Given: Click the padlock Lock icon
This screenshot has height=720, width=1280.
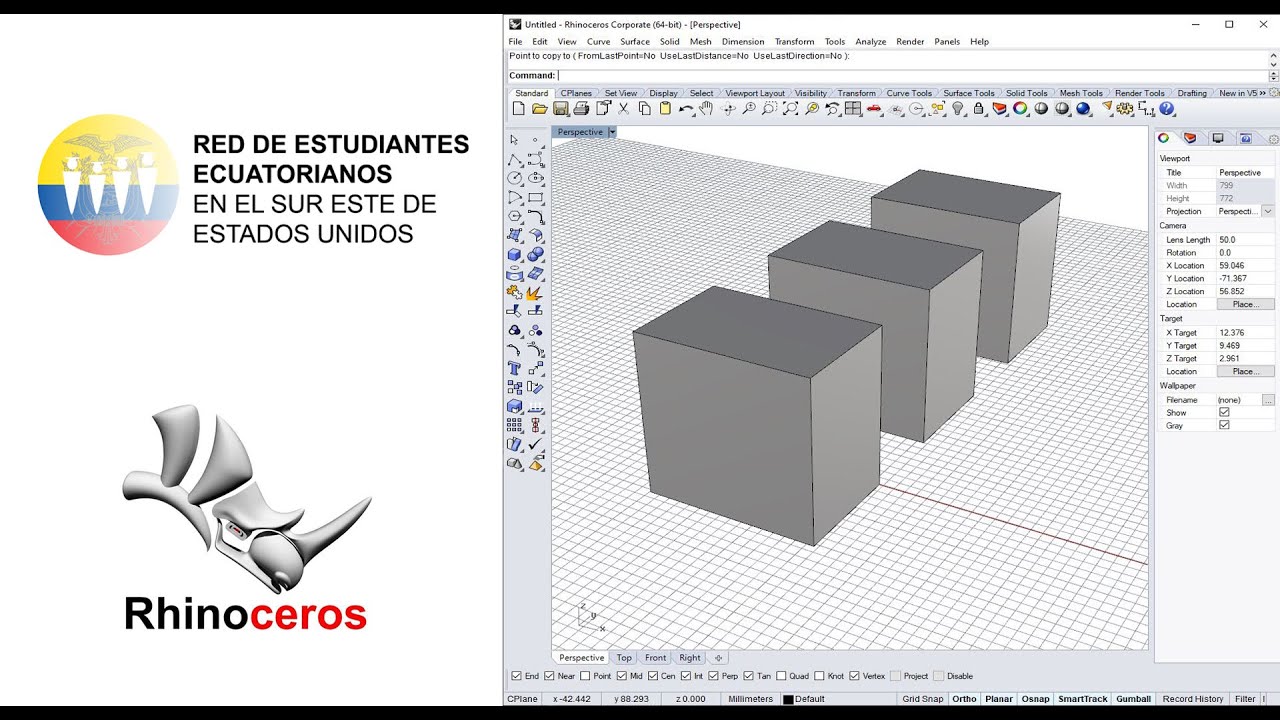Looking at the screenshot, I should (979, 109).
